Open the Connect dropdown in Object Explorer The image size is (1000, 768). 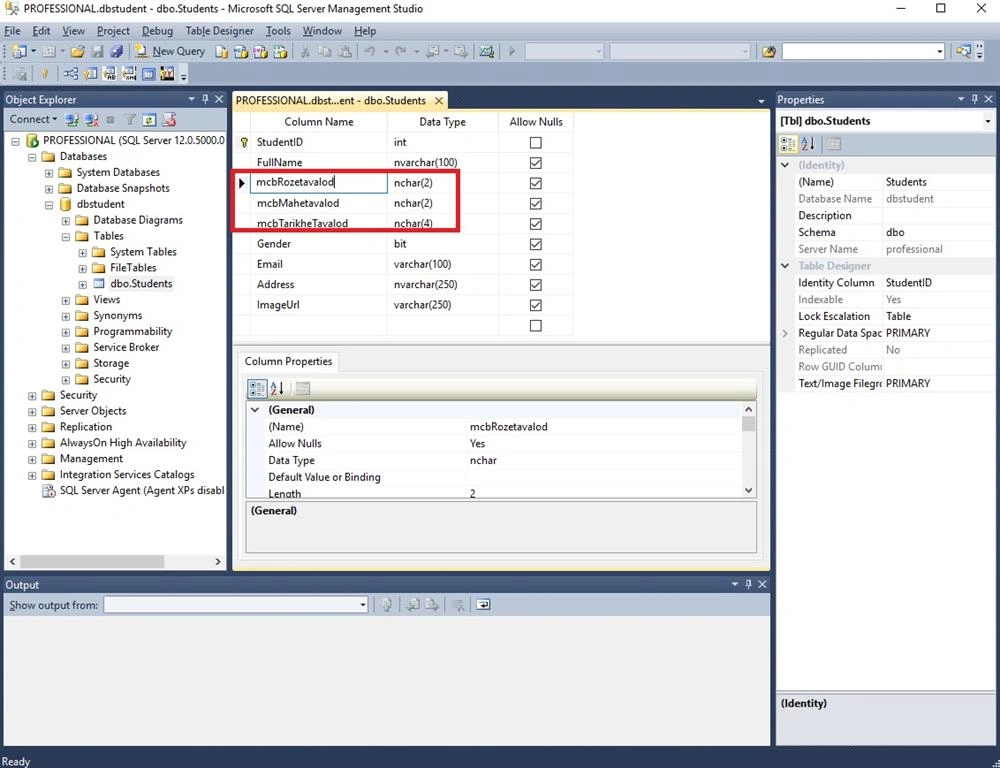33,119
